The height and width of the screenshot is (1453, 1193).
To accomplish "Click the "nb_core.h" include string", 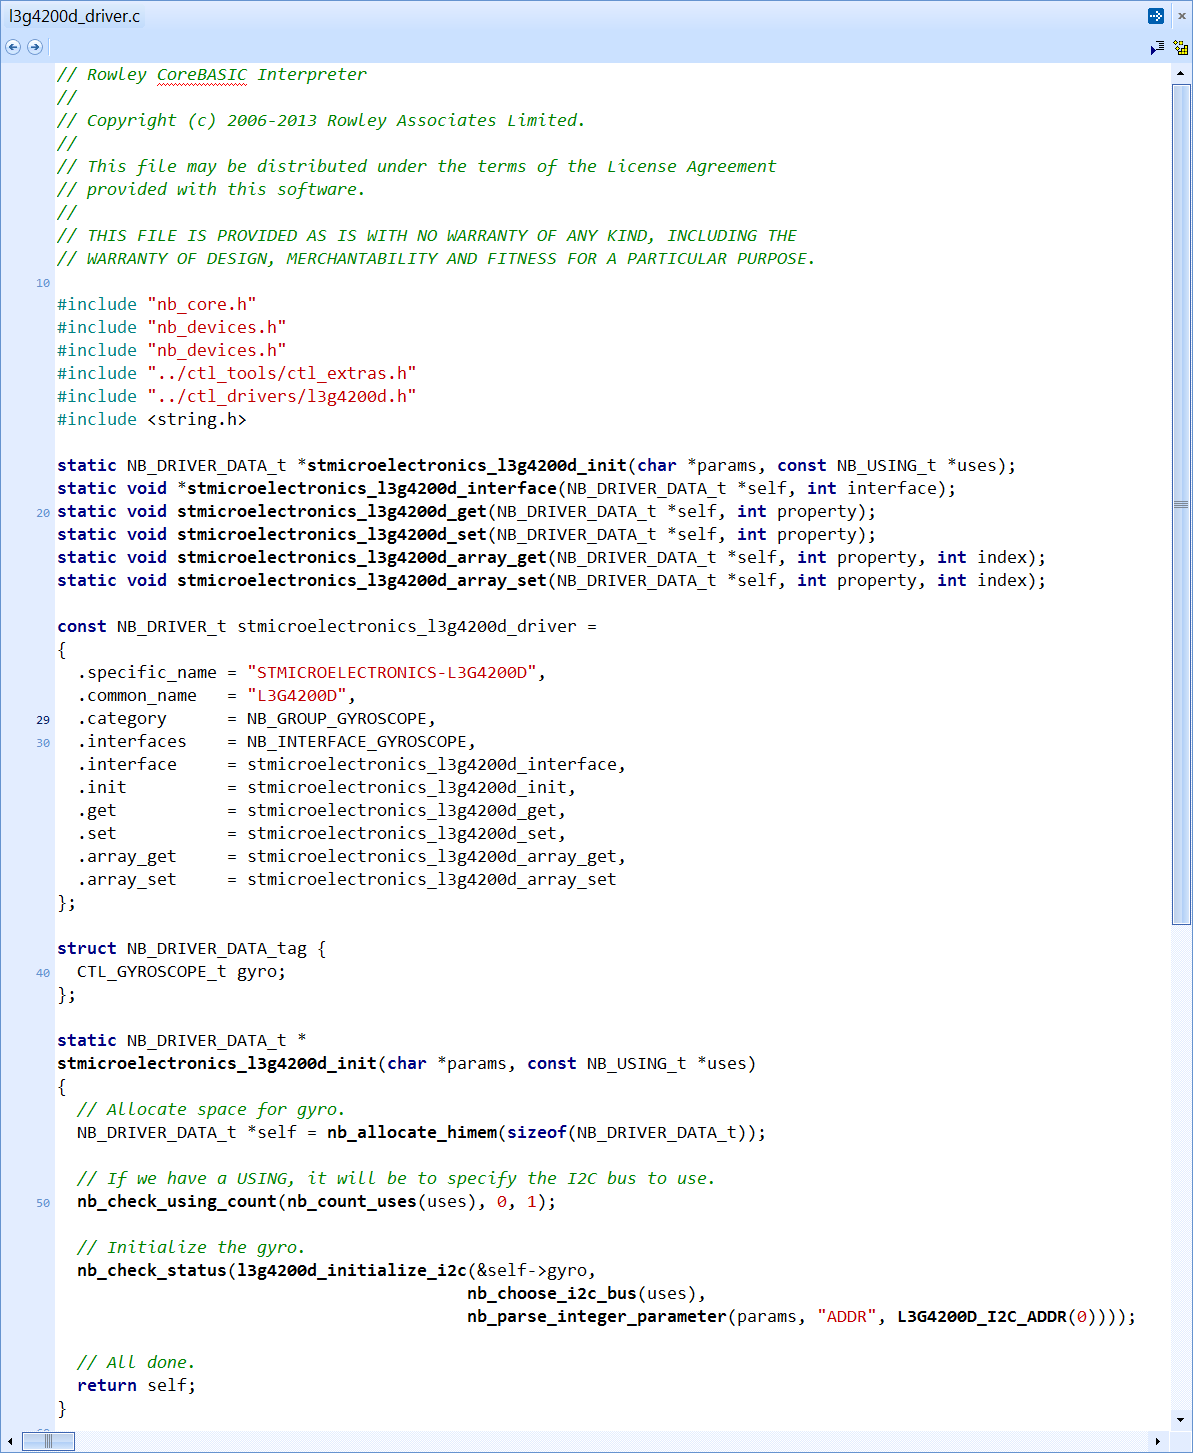I will 202,304.
